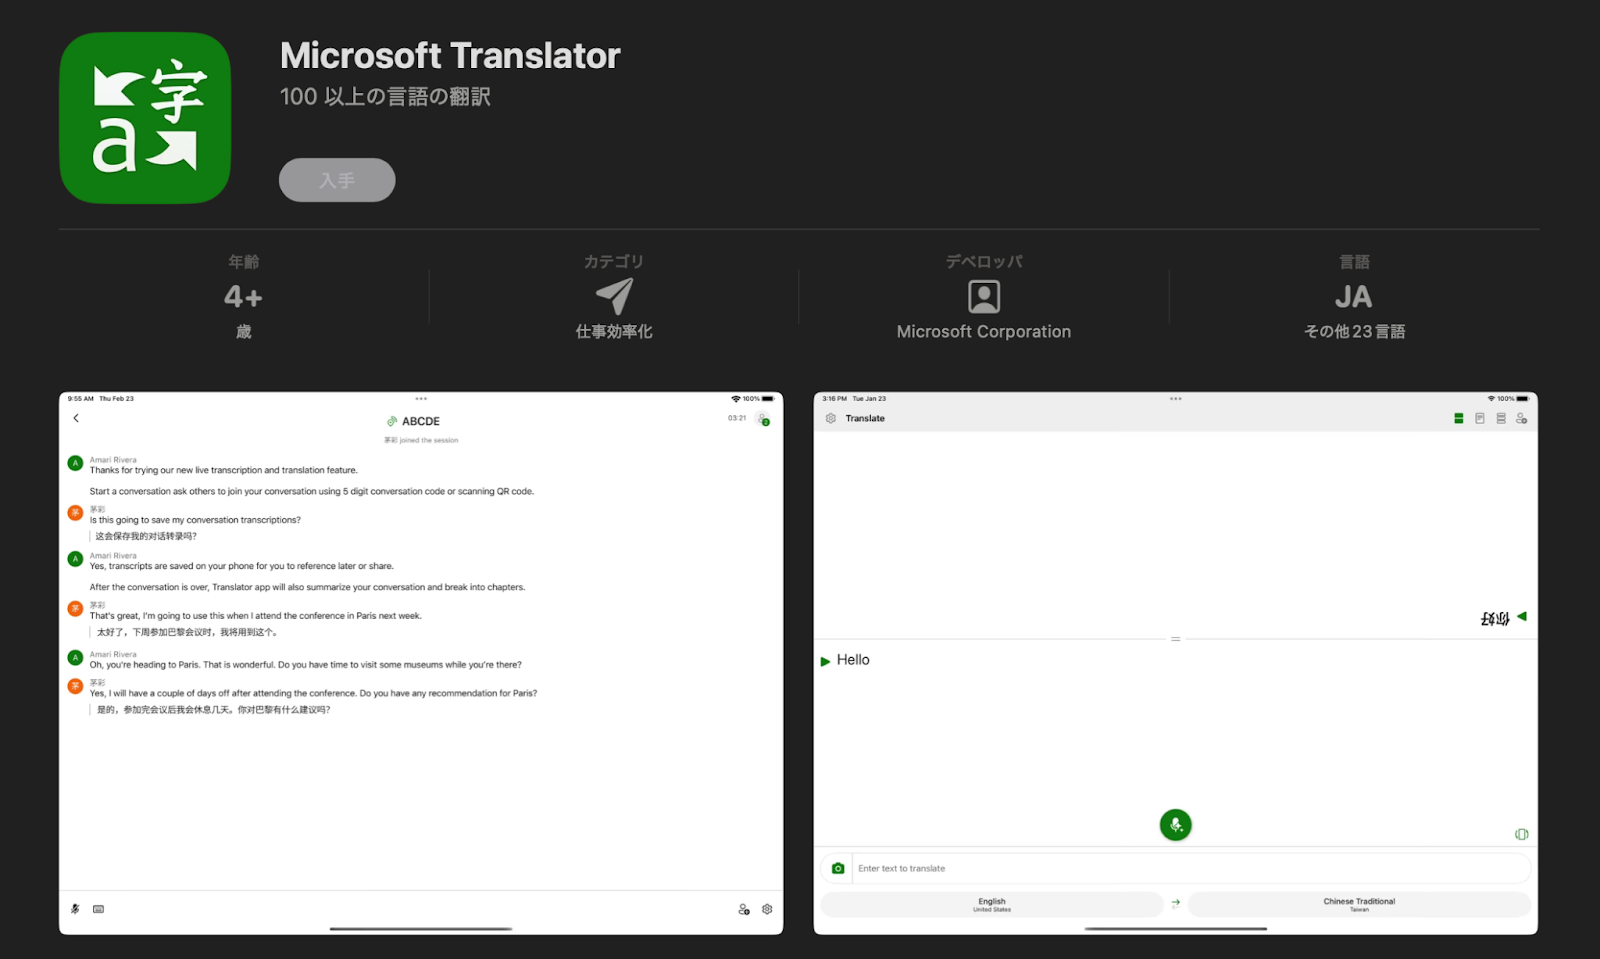
Task: Select the 仕事効率化 category
Action: (614, 331)
